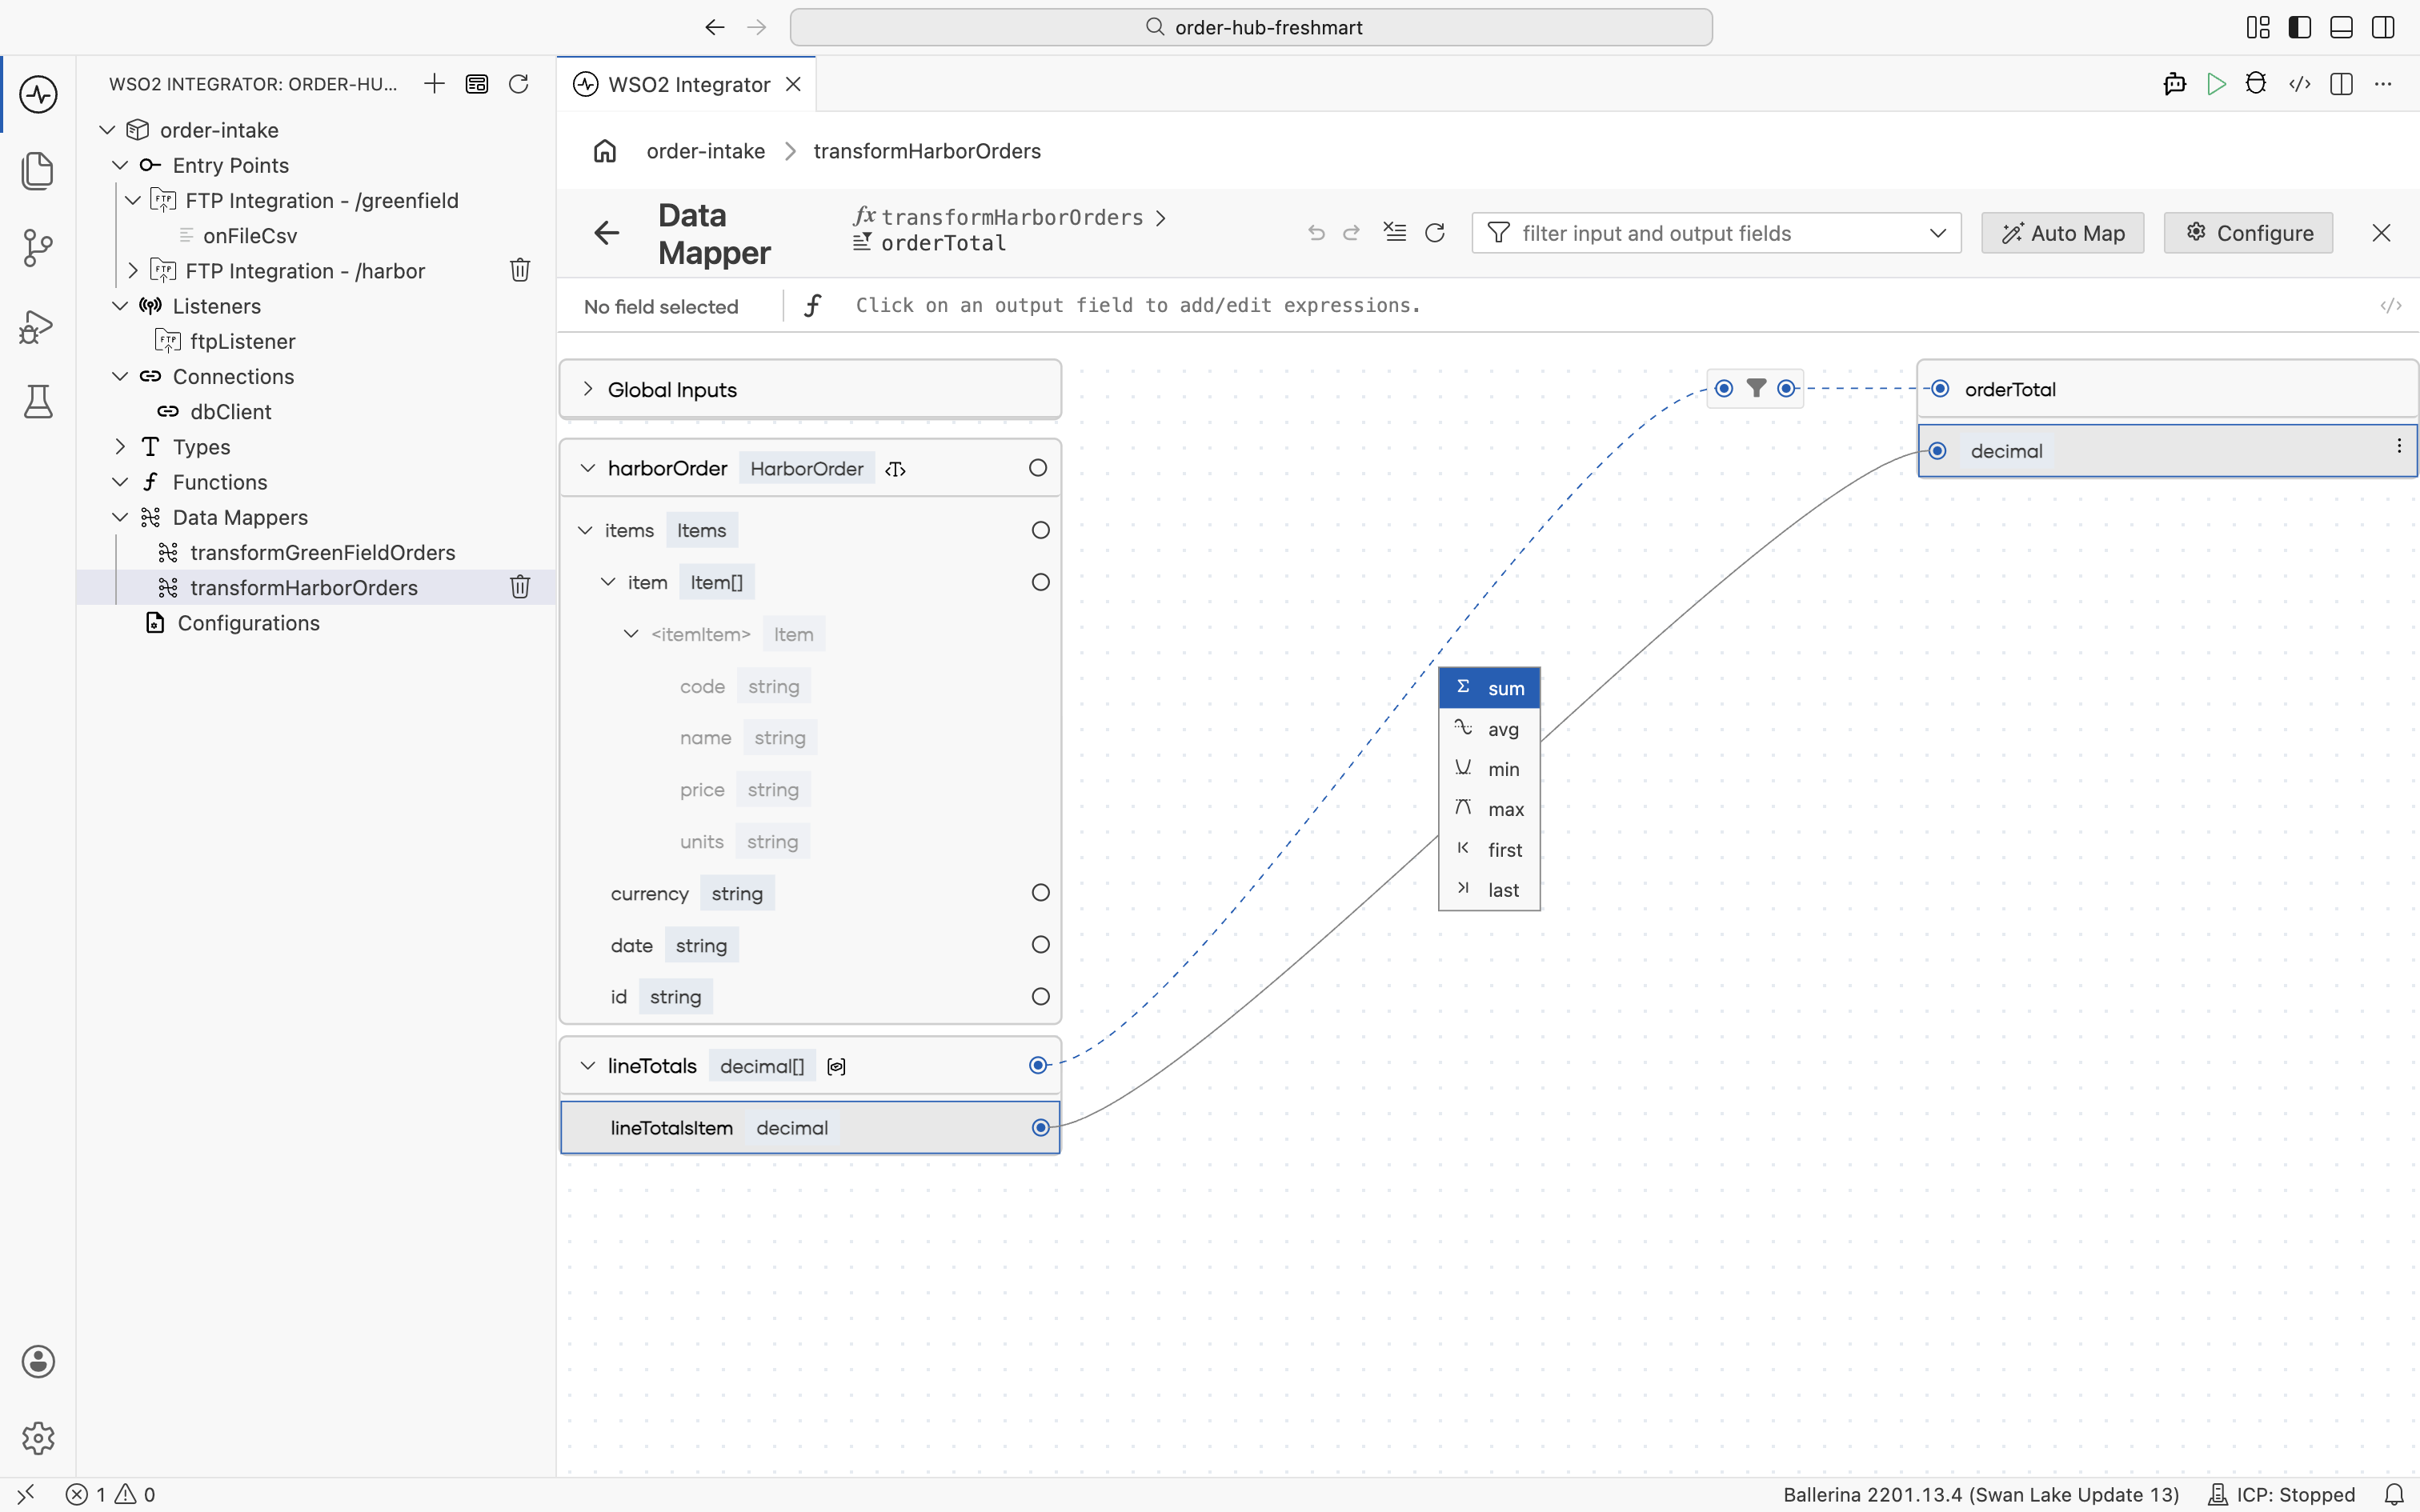This screenshot has height=1512, width=2420.
Task: Refresh the data mapper
Action: pos(1435,233)
